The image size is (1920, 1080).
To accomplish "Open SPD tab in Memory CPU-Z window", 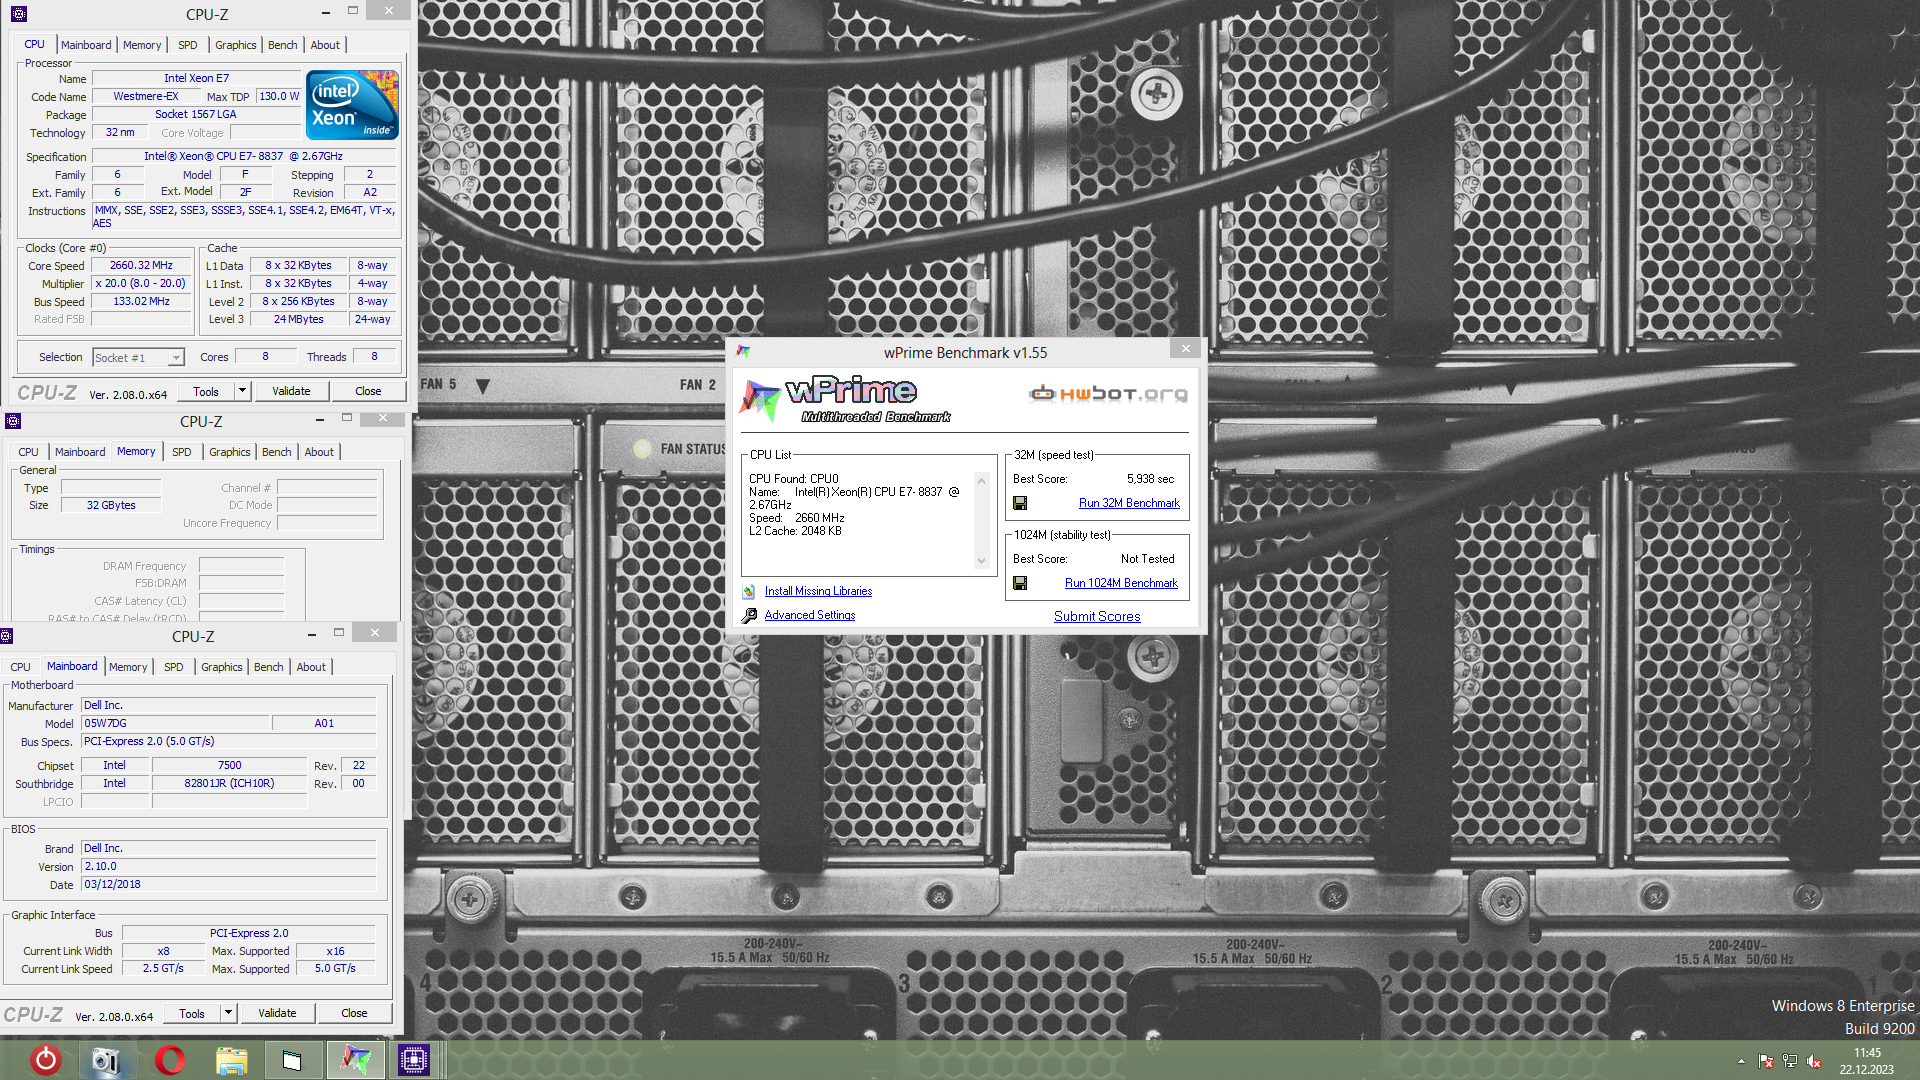I will click(182, 452).
